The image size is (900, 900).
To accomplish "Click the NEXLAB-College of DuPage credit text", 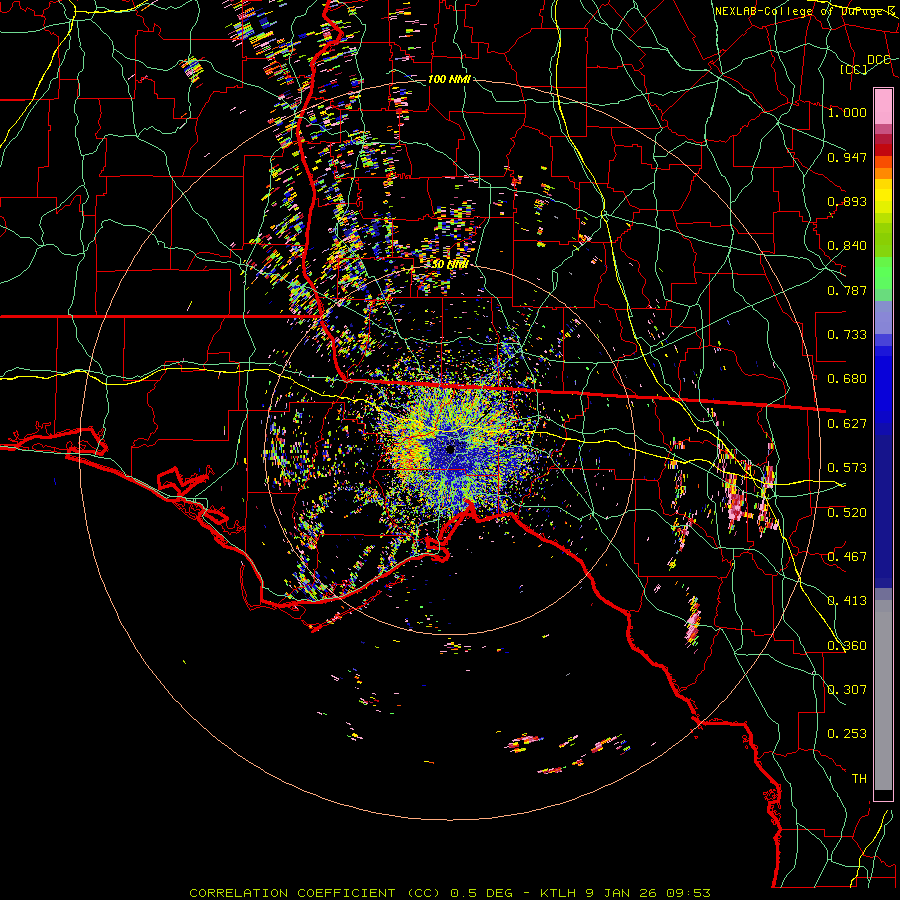I will [806, 11].
